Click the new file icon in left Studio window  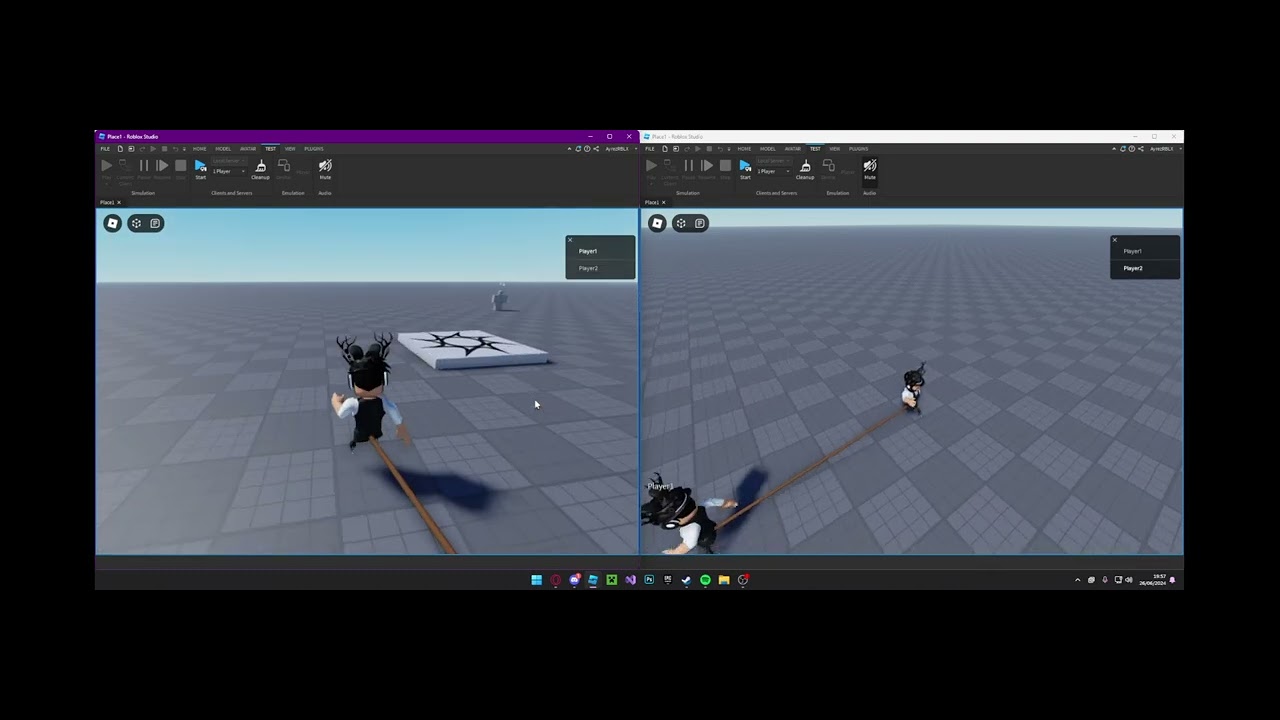120,149
